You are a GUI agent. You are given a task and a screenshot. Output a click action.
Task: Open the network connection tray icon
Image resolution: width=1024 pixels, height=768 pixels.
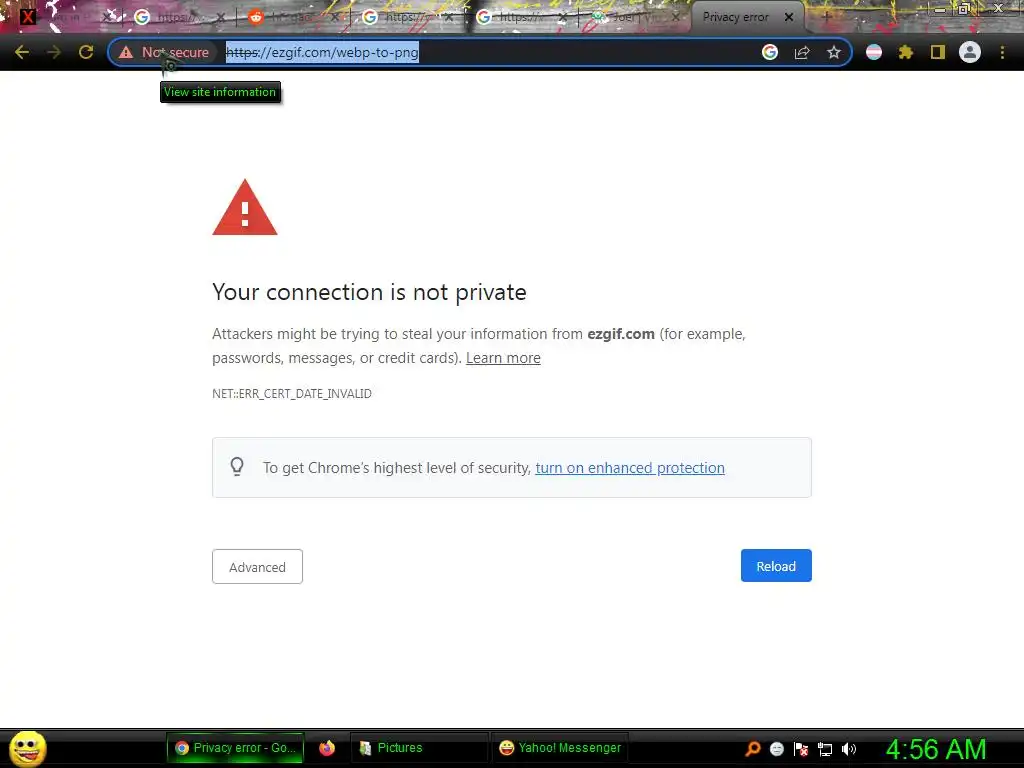pyautogui.click(x=825, y=750)
